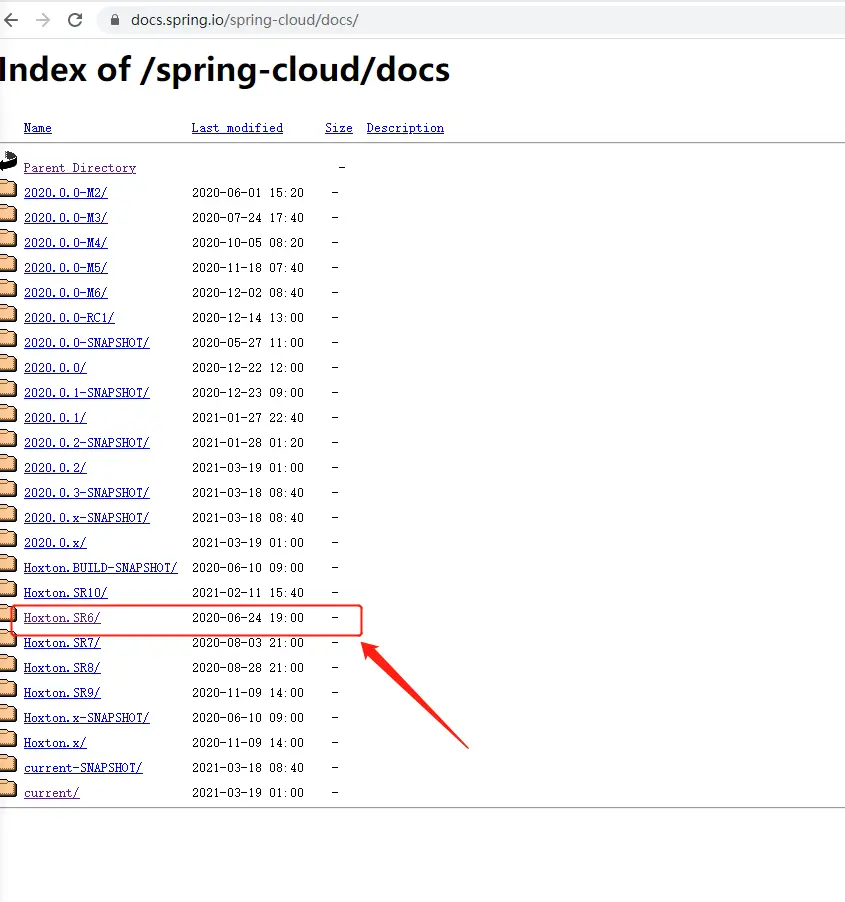Click folder icon beside 2020.0.0-M6/
This screenshot has height=902, width=845.
8,288
